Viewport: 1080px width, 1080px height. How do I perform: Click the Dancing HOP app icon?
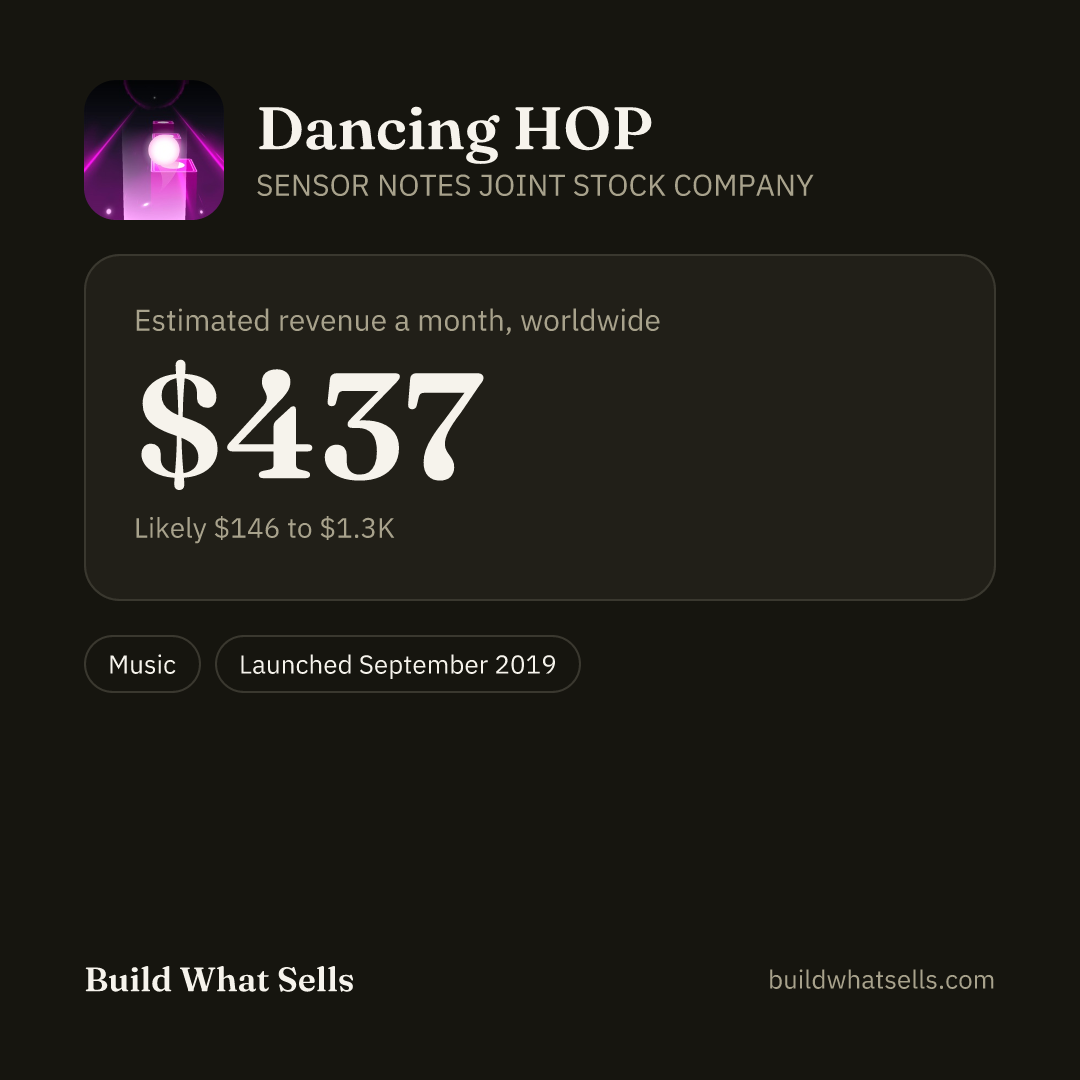pyautogui.click(x=154, y=150)
